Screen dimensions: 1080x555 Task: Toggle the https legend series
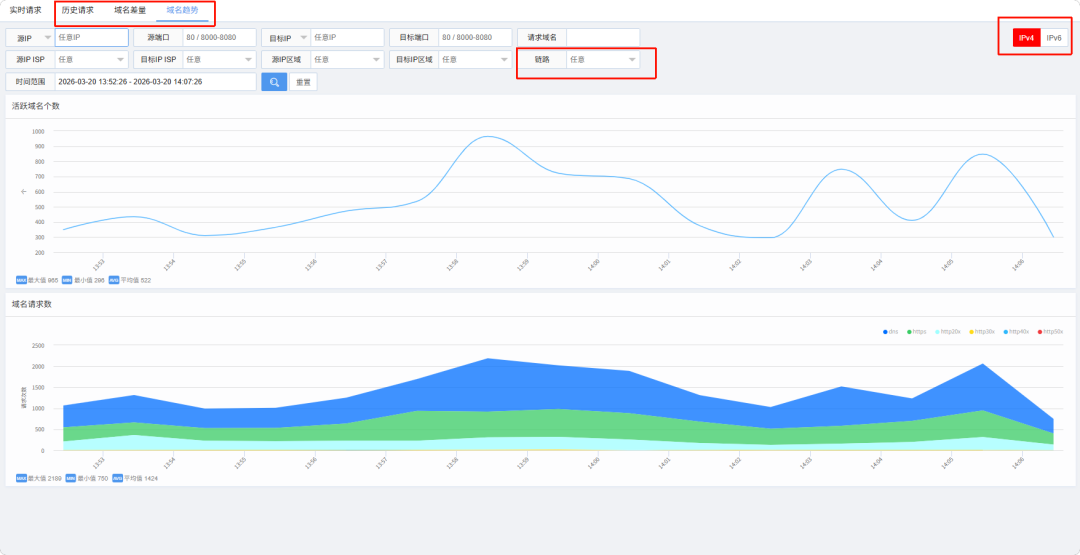(916, 332)
